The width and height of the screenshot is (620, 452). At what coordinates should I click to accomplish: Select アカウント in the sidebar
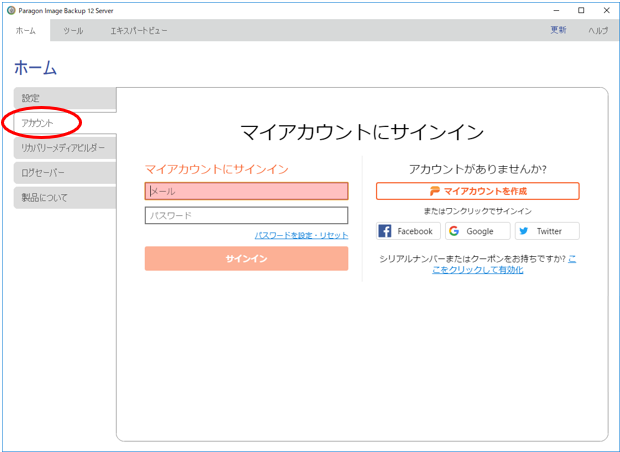pos(65,123)
